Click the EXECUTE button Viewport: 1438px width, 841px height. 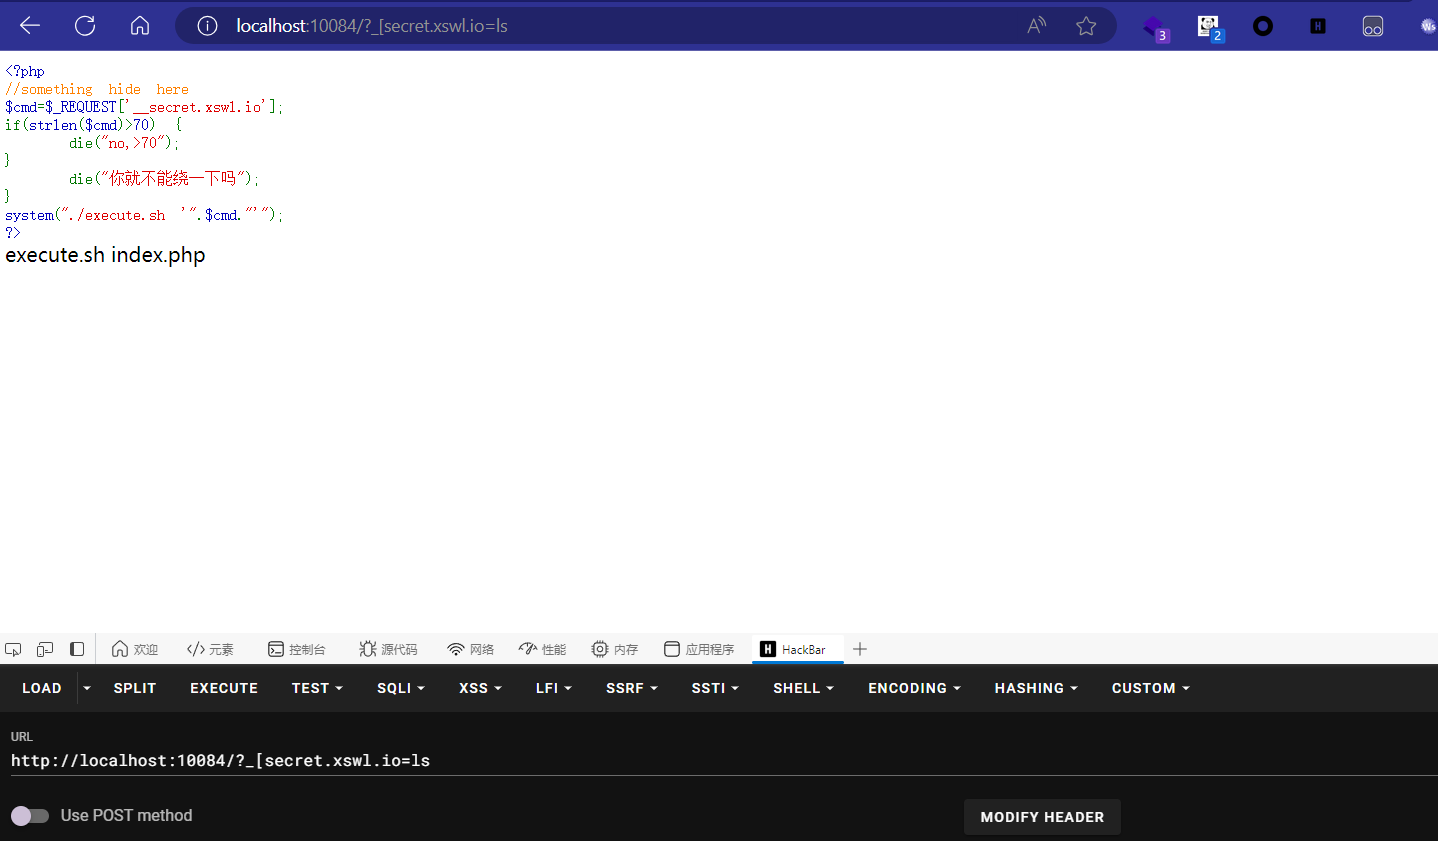[224, 688]
